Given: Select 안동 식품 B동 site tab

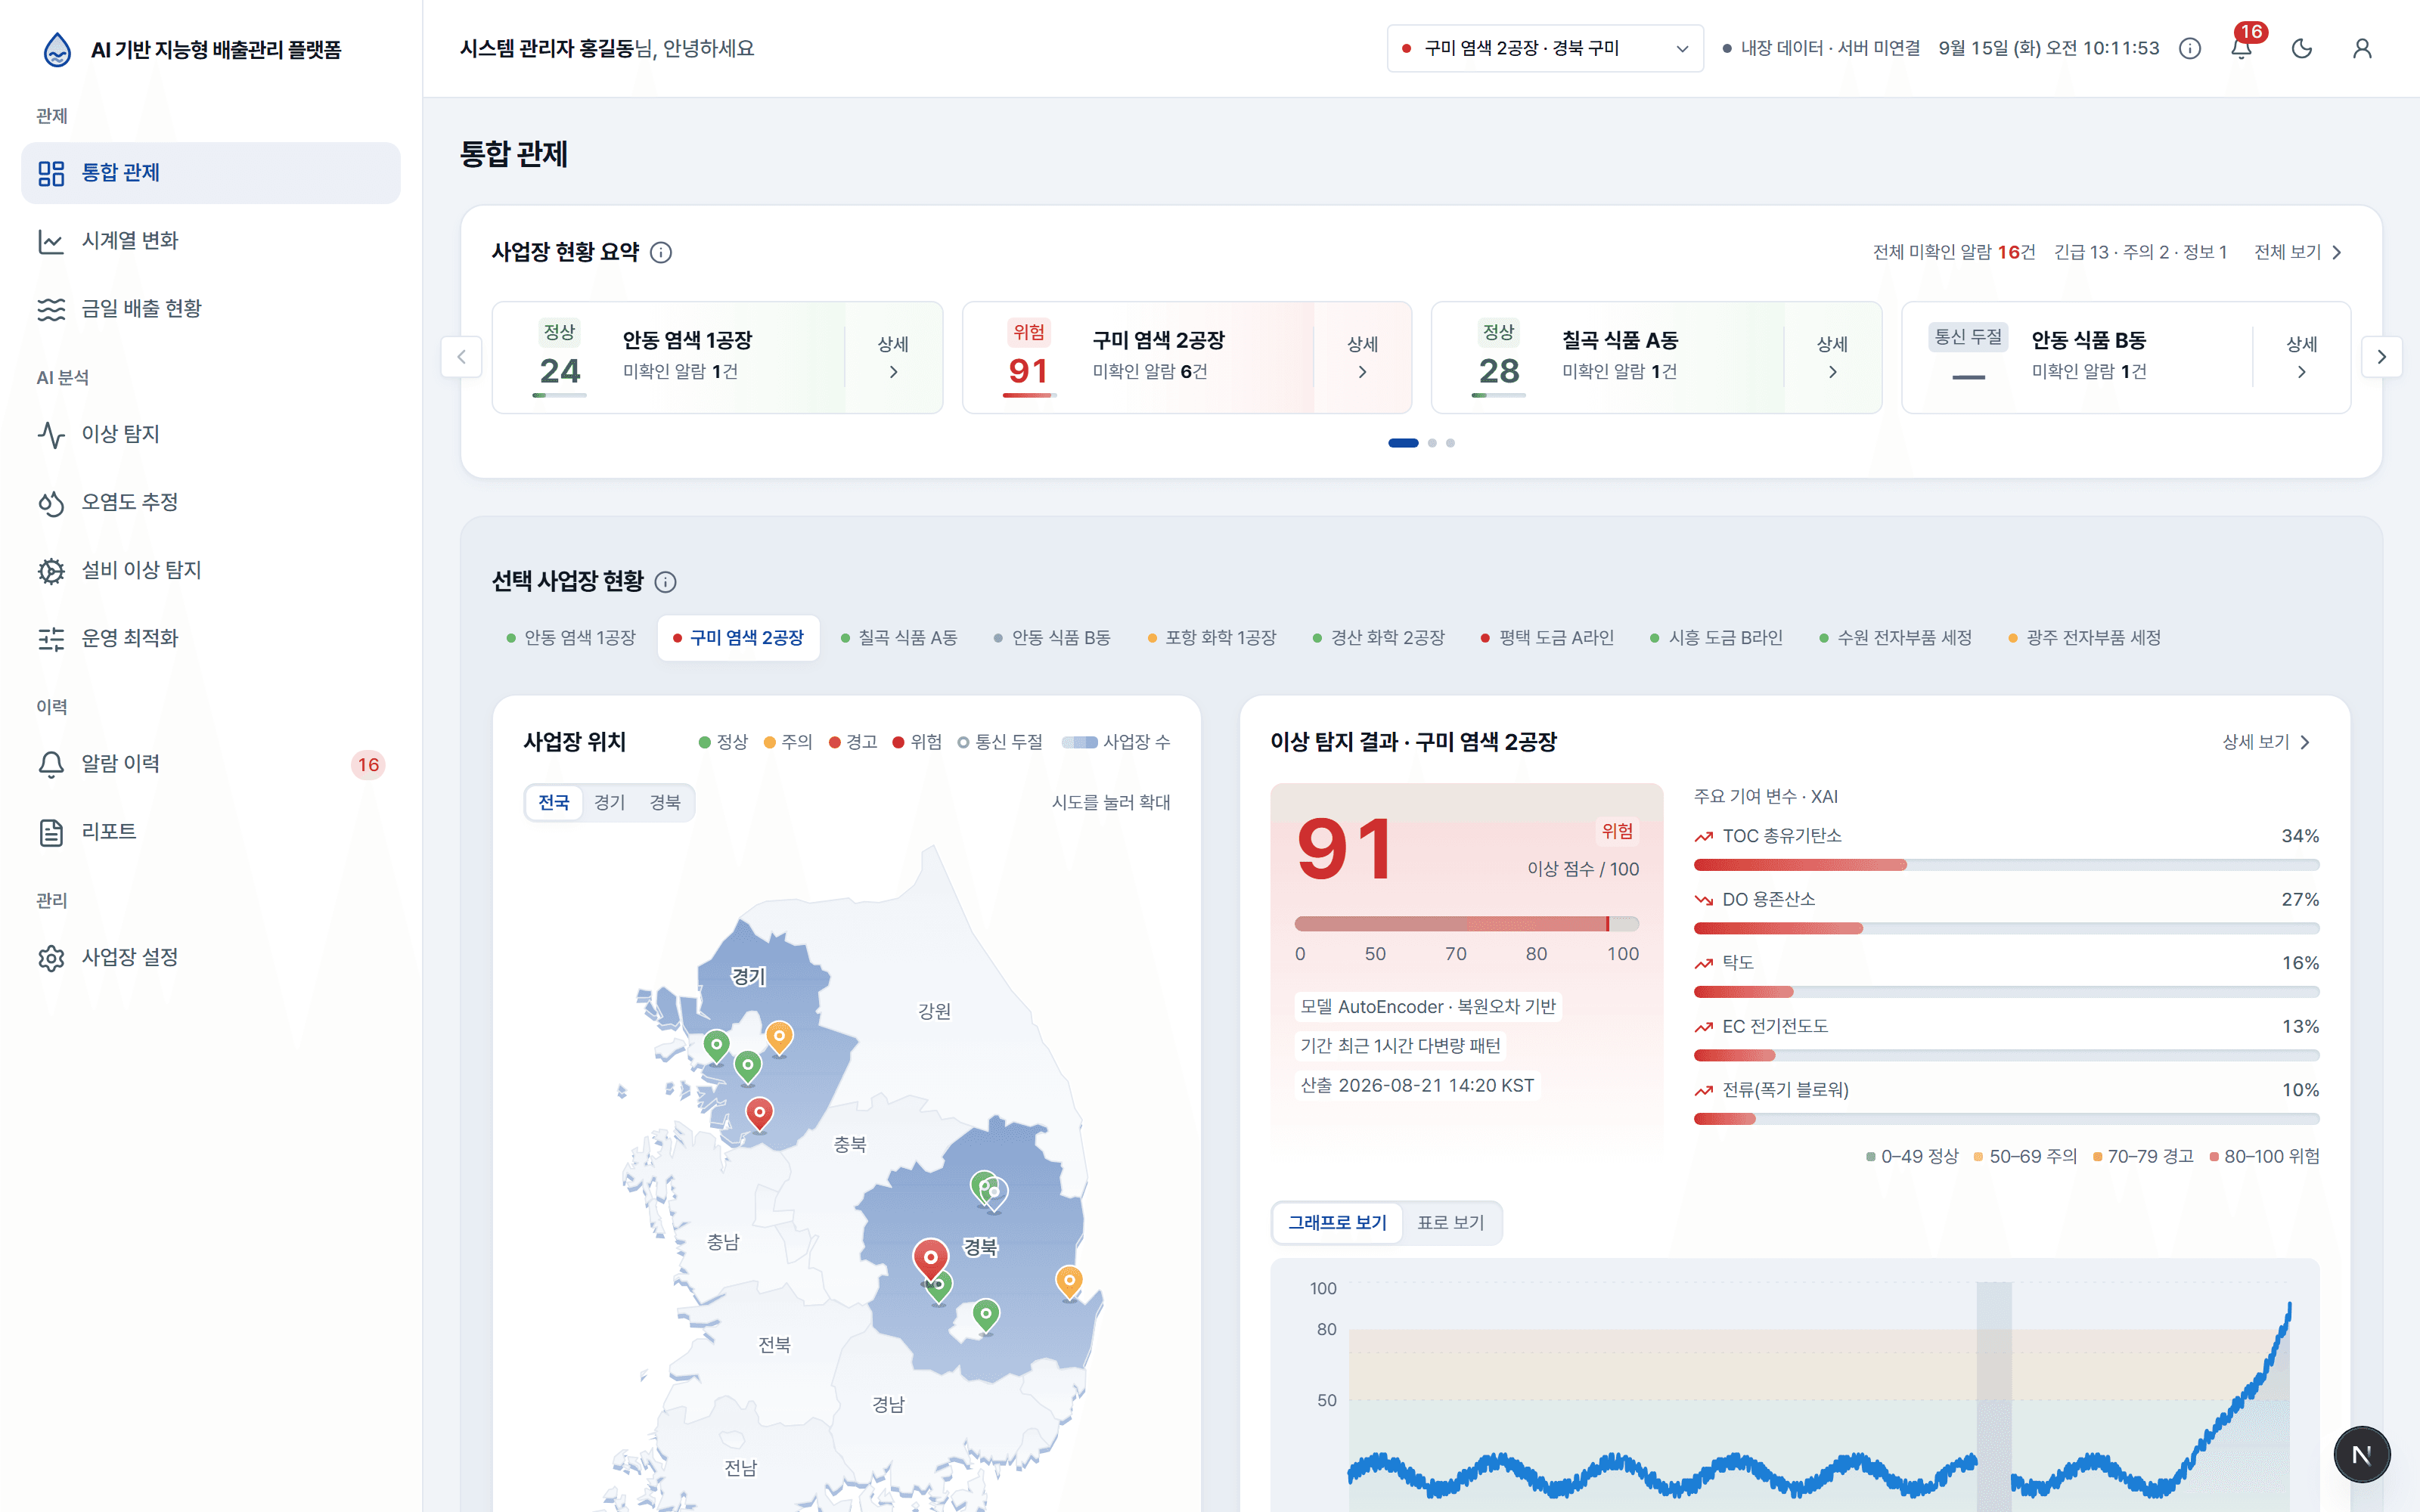Looking at the screenshot, I should [1052, 638].
